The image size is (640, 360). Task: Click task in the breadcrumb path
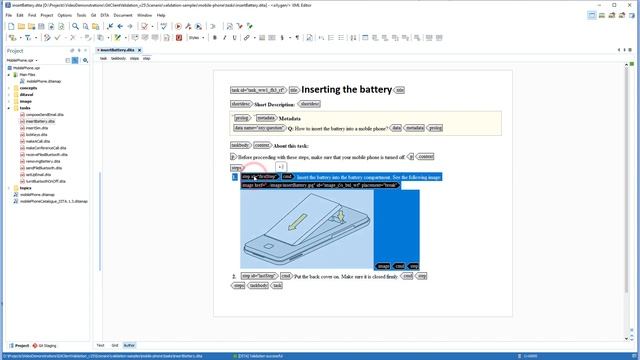click(103, 58)
